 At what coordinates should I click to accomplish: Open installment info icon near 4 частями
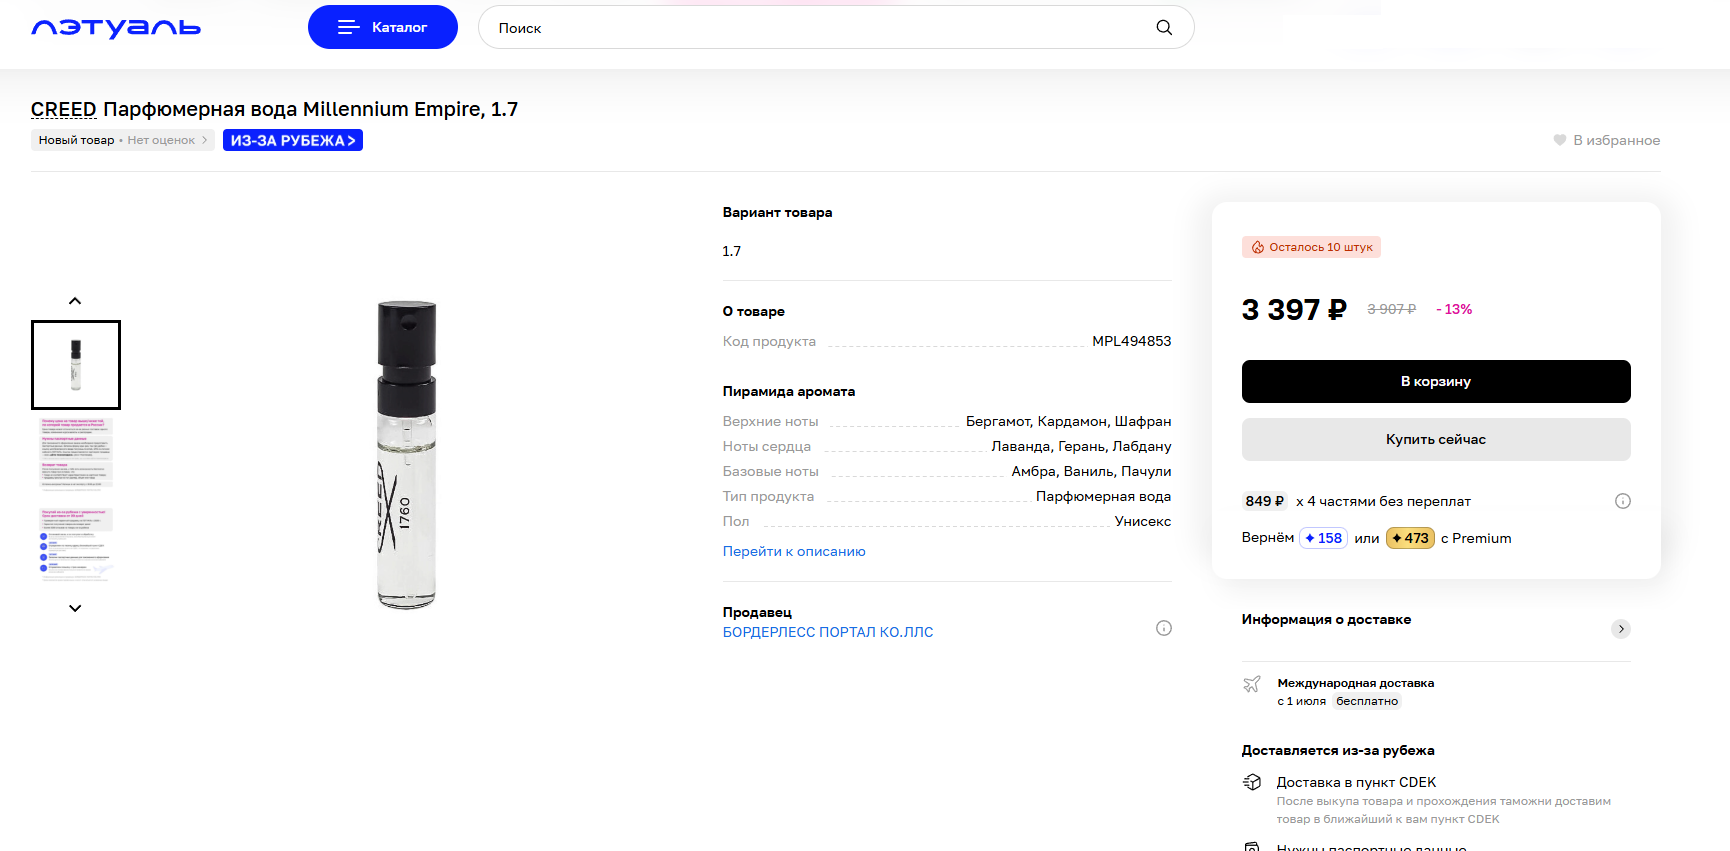[1622, 501]
